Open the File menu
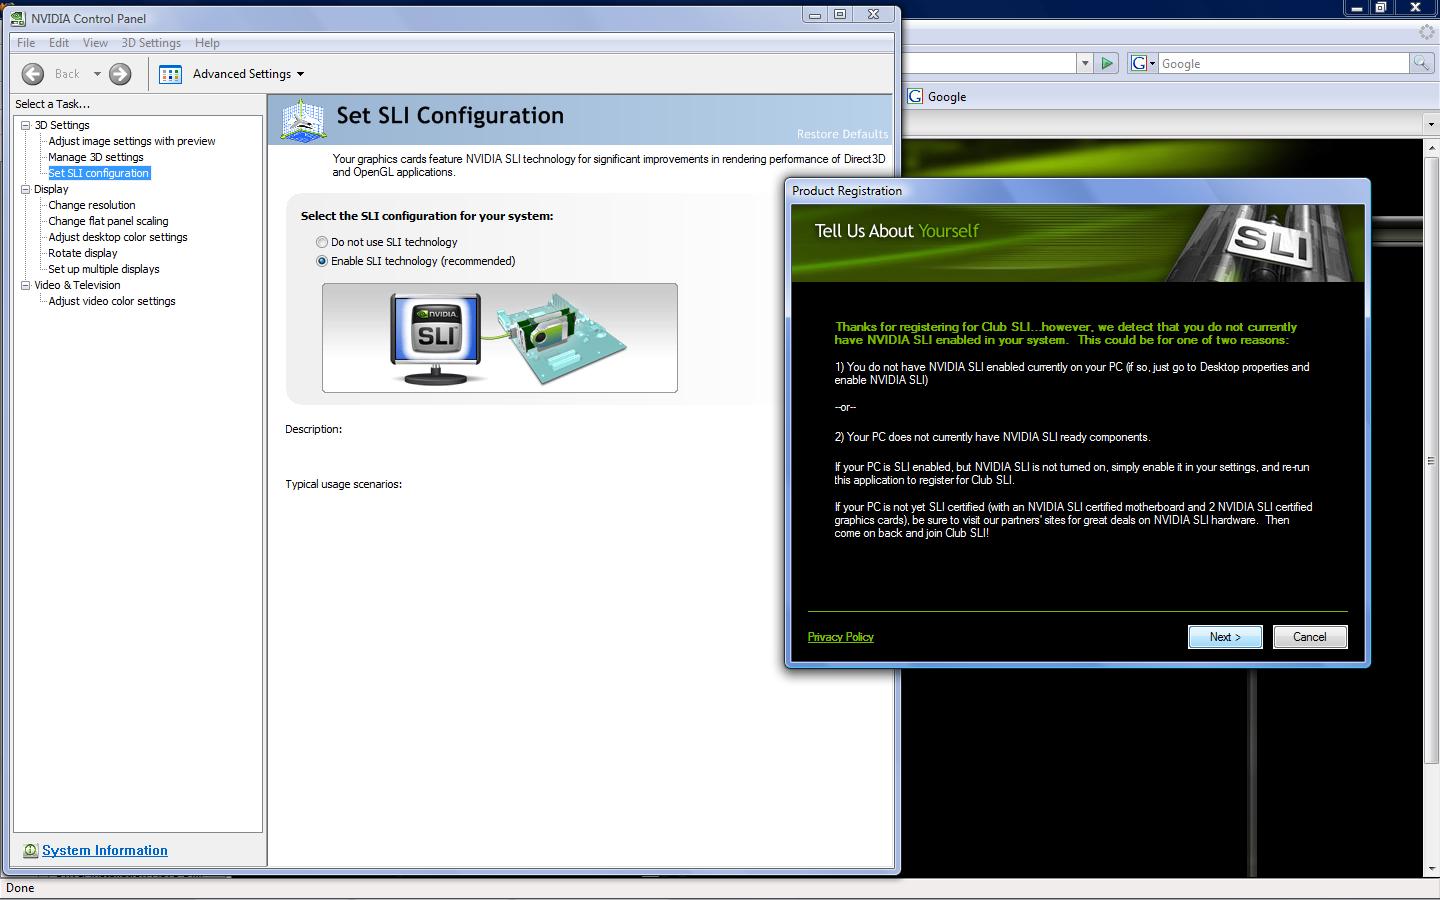Screen dimensions: 1440x900 pos(26,43)
